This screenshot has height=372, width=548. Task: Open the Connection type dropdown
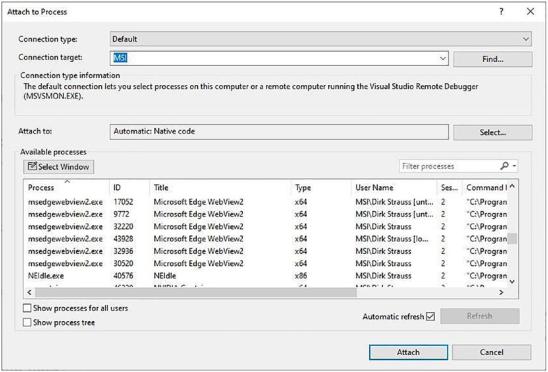pyautogui.click(x=320, y=39)
